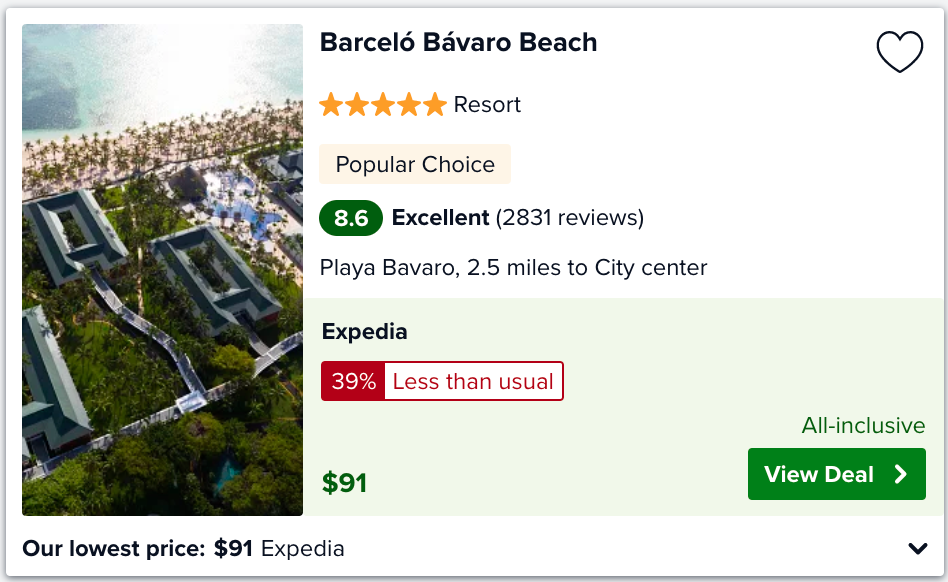This screenshot has height=582, width=948.
Task: Select the Popular Choice badge
Action: (x=415, y=164)
